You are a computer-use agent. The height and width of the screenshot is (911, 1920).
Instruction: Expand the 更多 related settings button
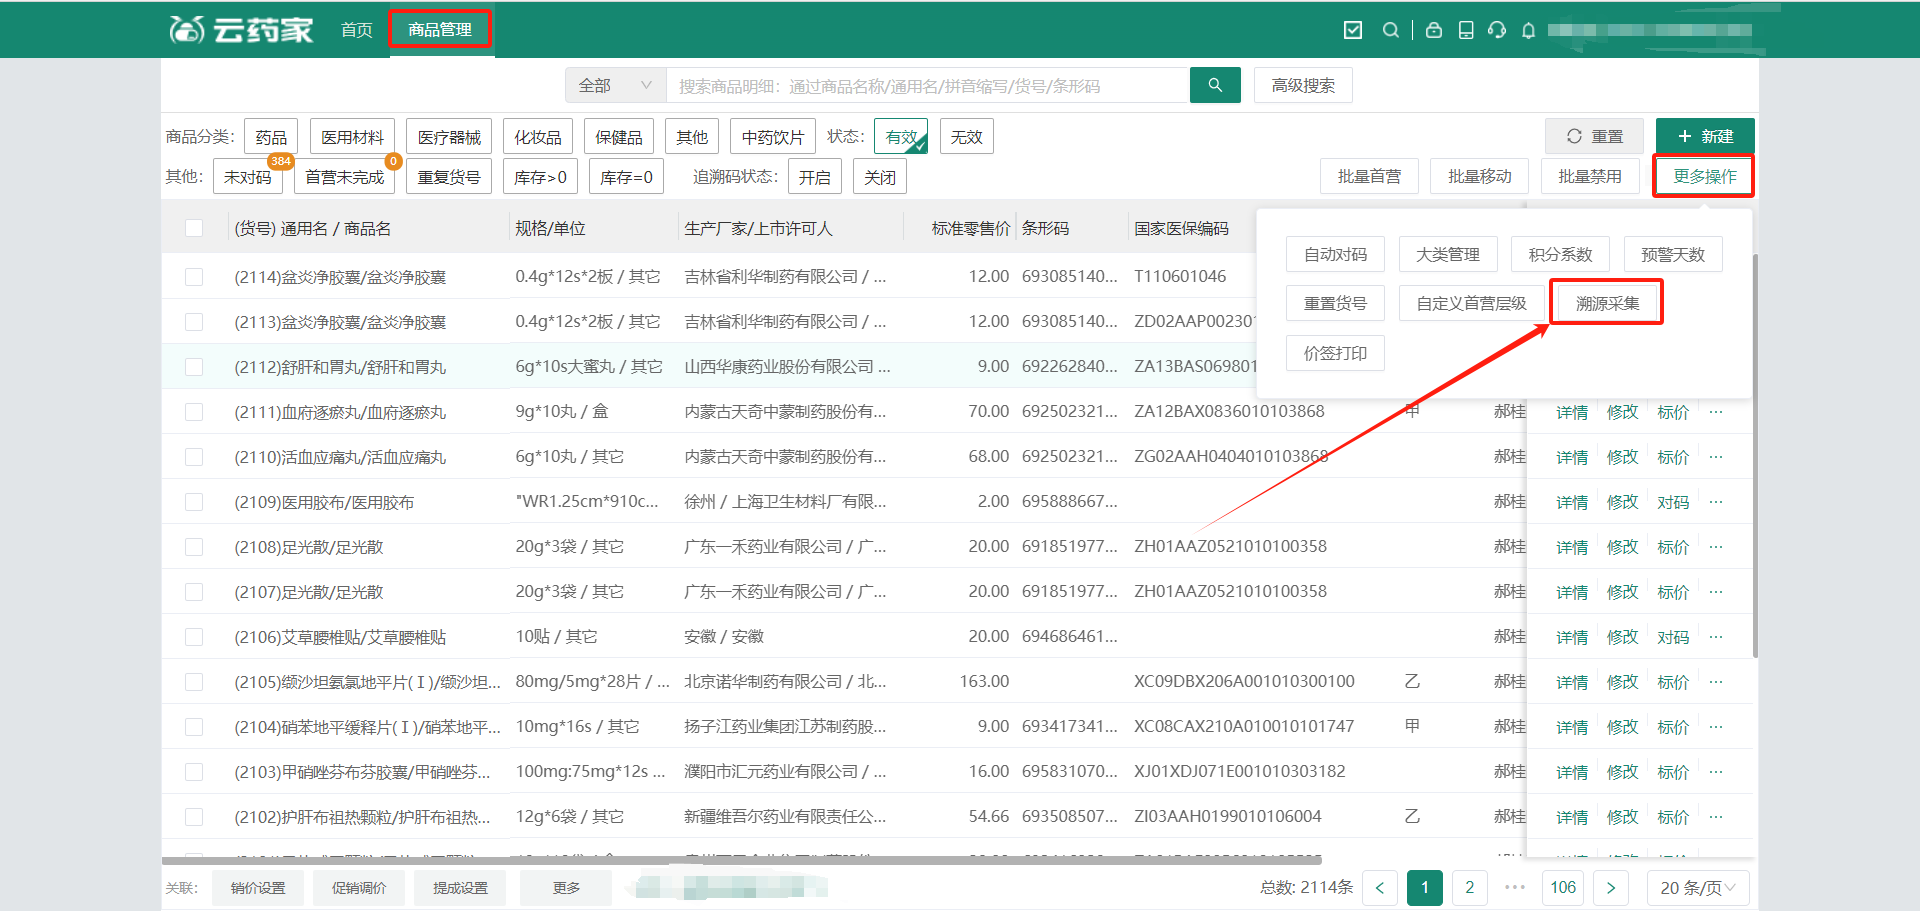pos(566,888)
